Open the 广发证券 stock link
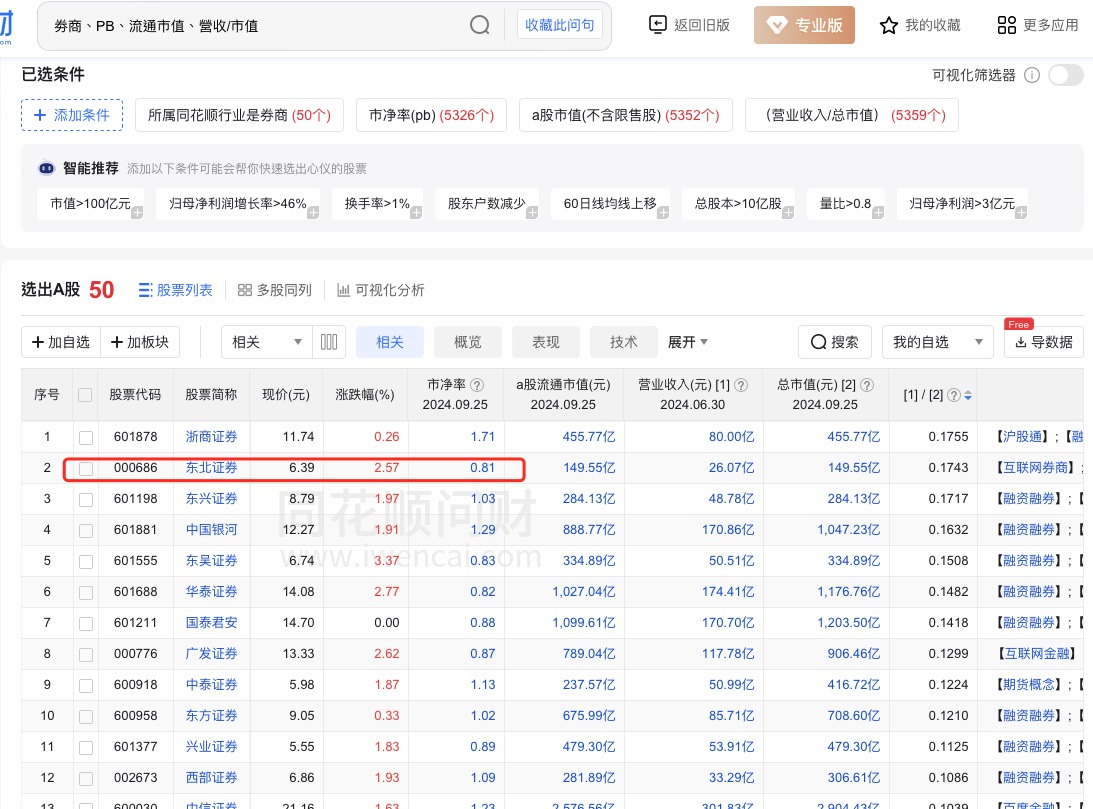This screenshot has height=809, width=1093. [x=211, y=654]
